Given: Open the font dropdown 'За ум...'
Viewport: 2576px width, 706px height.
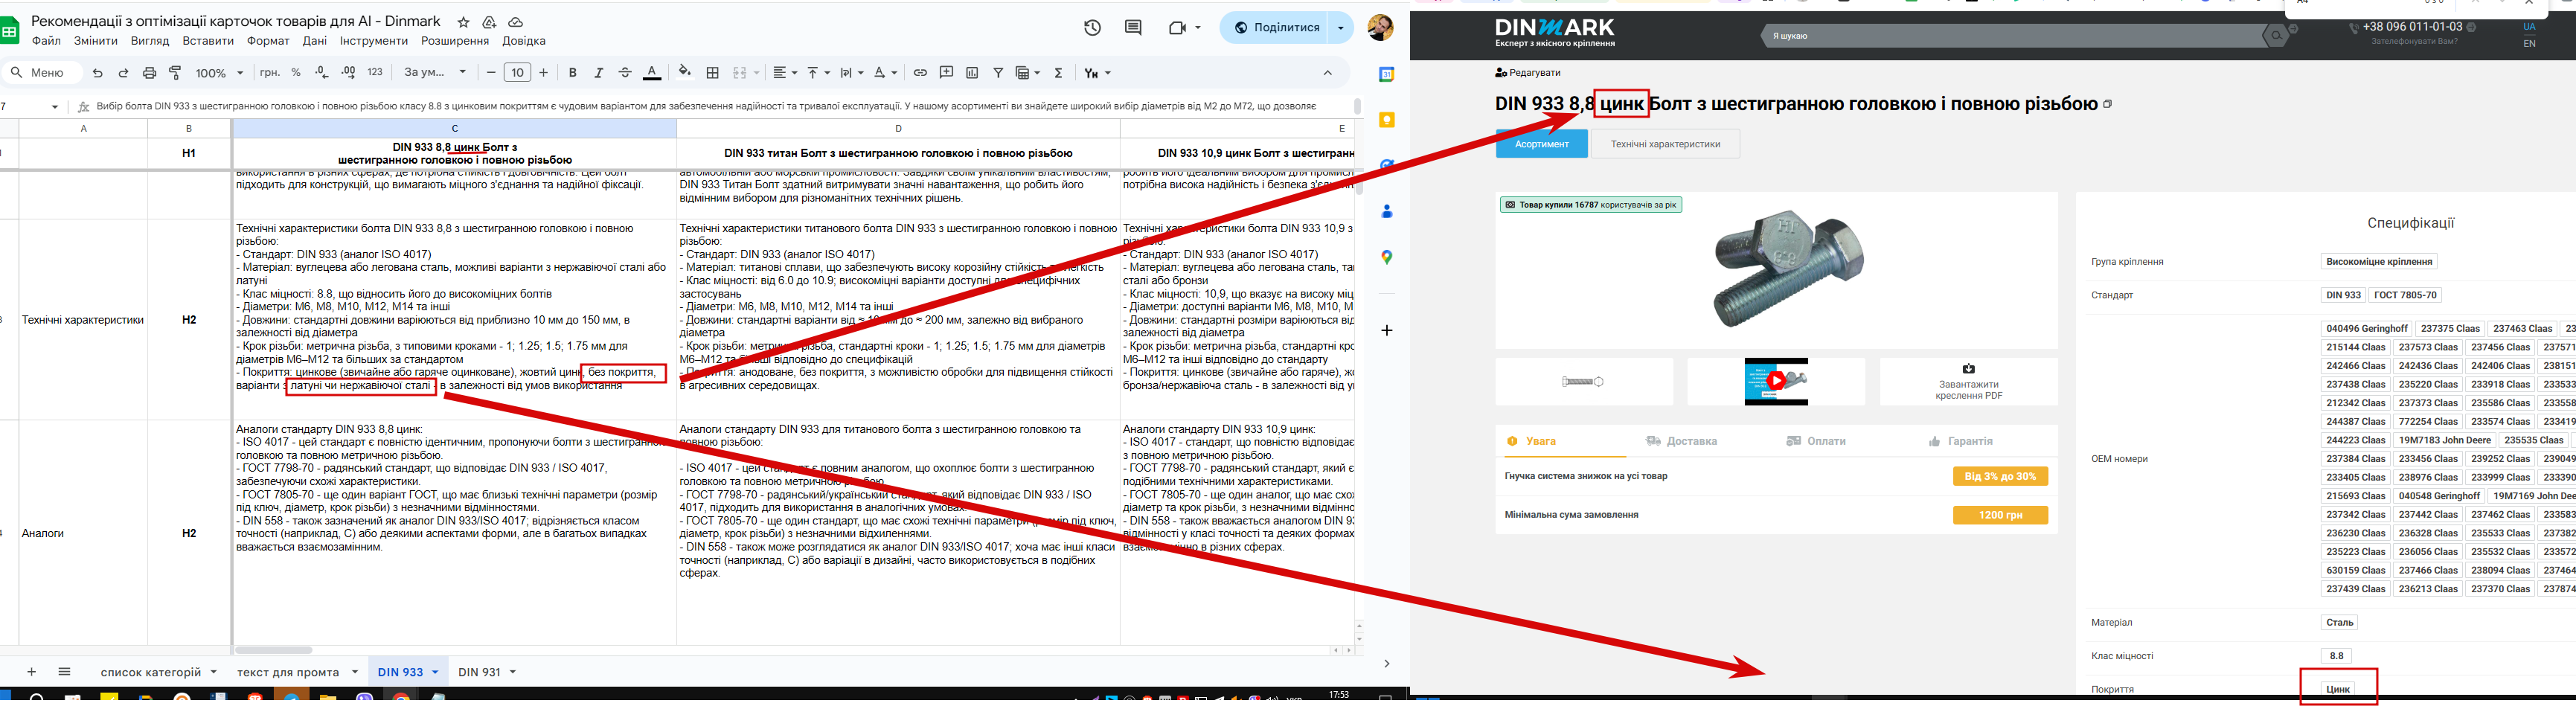Looking at the screenshot, I should pos(435,73).
